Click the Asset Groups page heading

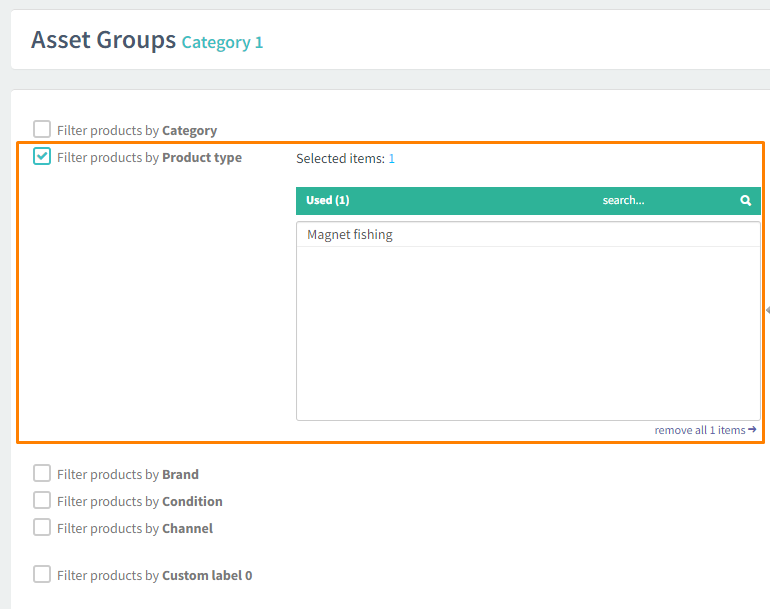coord(103,40)
